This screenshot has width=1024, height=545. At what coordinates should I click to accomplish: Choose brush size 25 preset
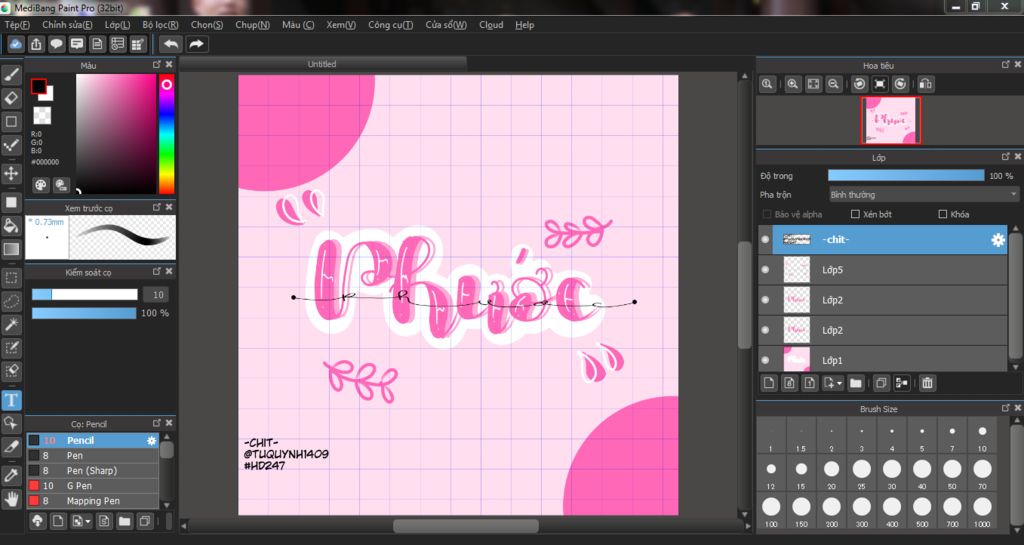862,473
